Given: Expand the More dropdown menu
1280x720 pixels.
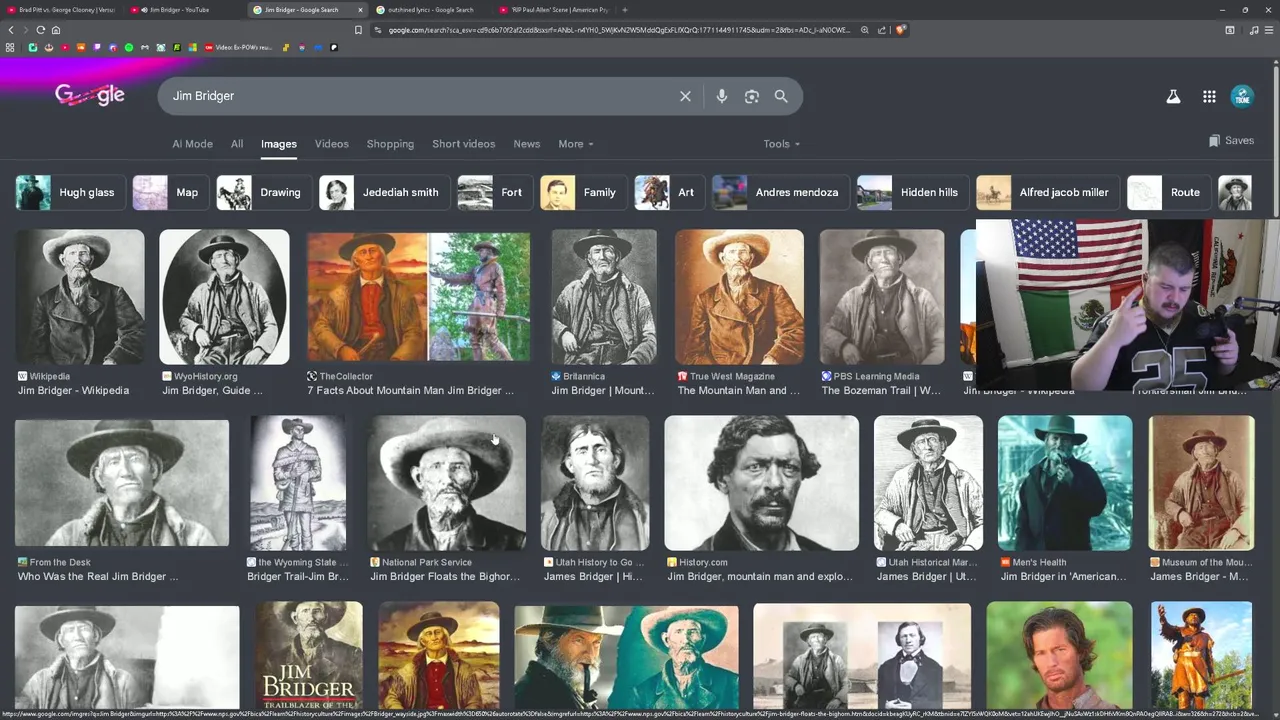Looking at the screenshot, I should click(x=576, y=144).
